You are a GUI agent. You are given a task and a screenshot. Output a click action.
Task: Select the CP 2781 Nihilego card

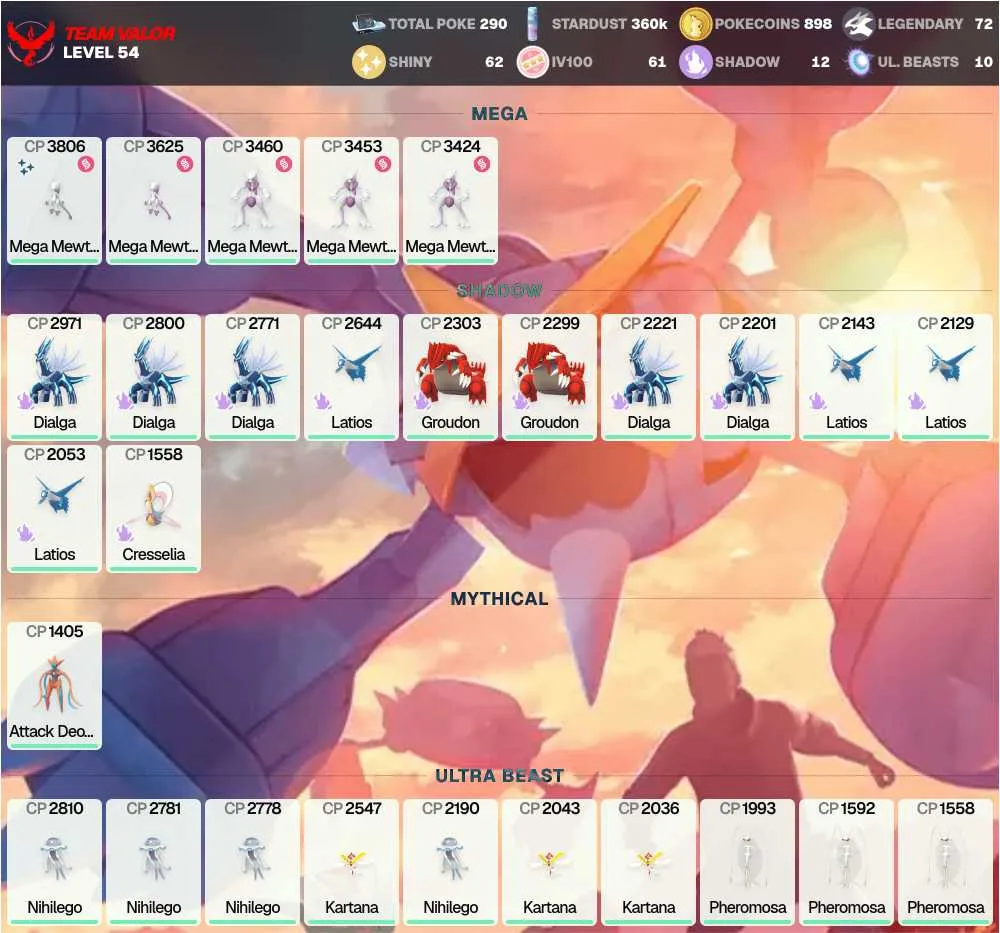pyautogui.click(x=153, y=862)
